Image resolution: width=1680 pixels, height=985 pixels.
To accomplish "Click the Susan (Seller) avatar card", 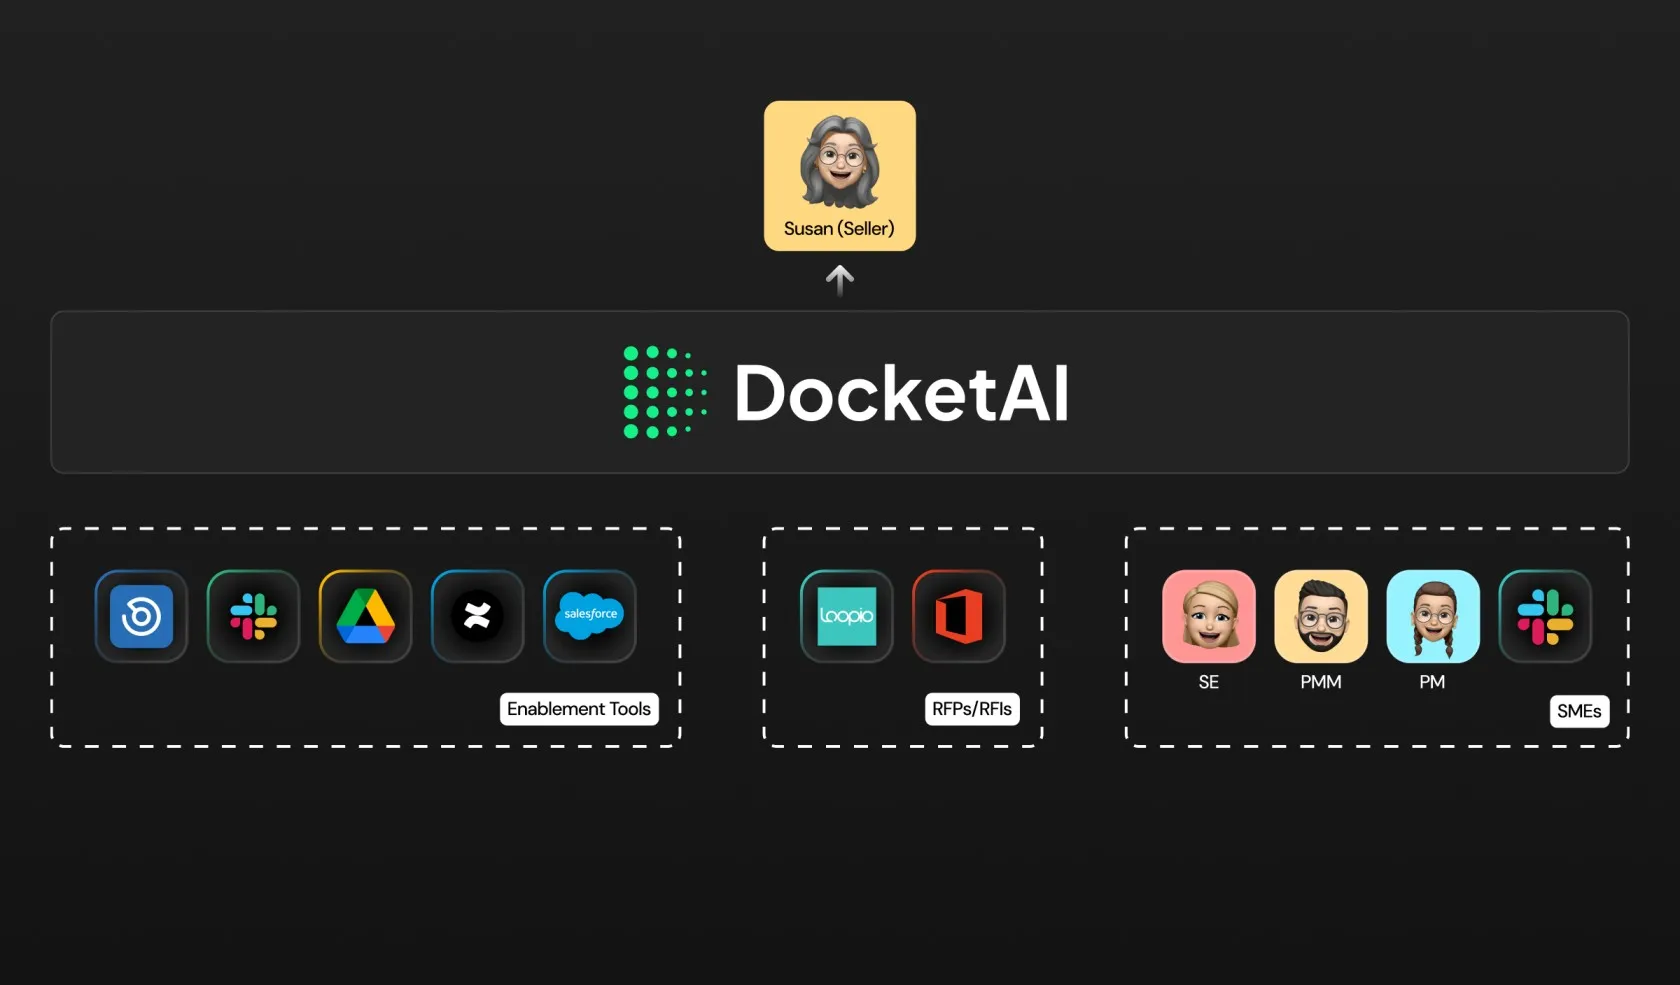I will [x=840, y=175].
